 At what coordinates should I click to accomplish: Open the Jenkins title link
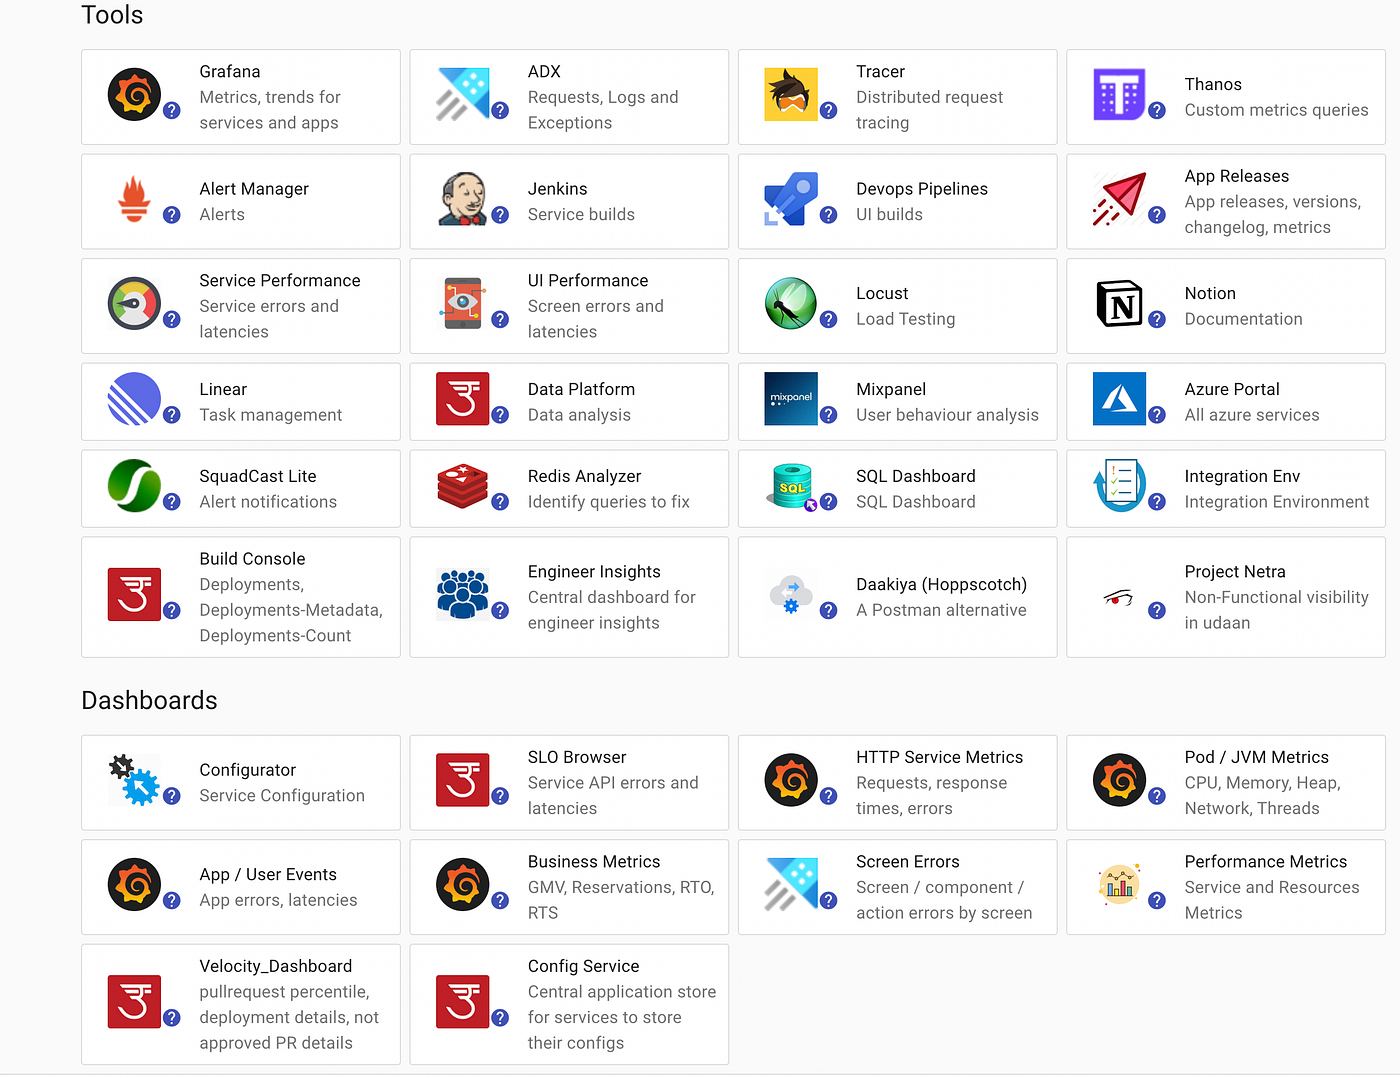pos(557,189)
